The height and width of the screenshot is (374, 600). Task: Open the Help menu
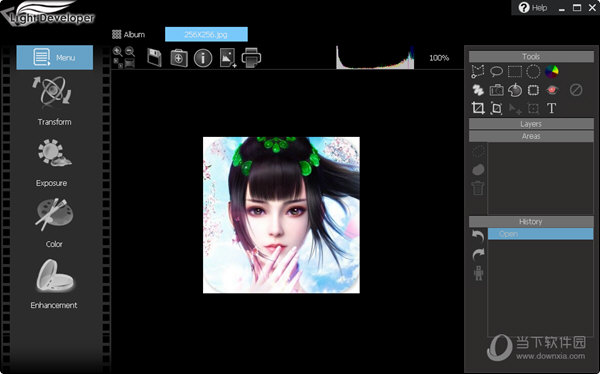[533, 8]
